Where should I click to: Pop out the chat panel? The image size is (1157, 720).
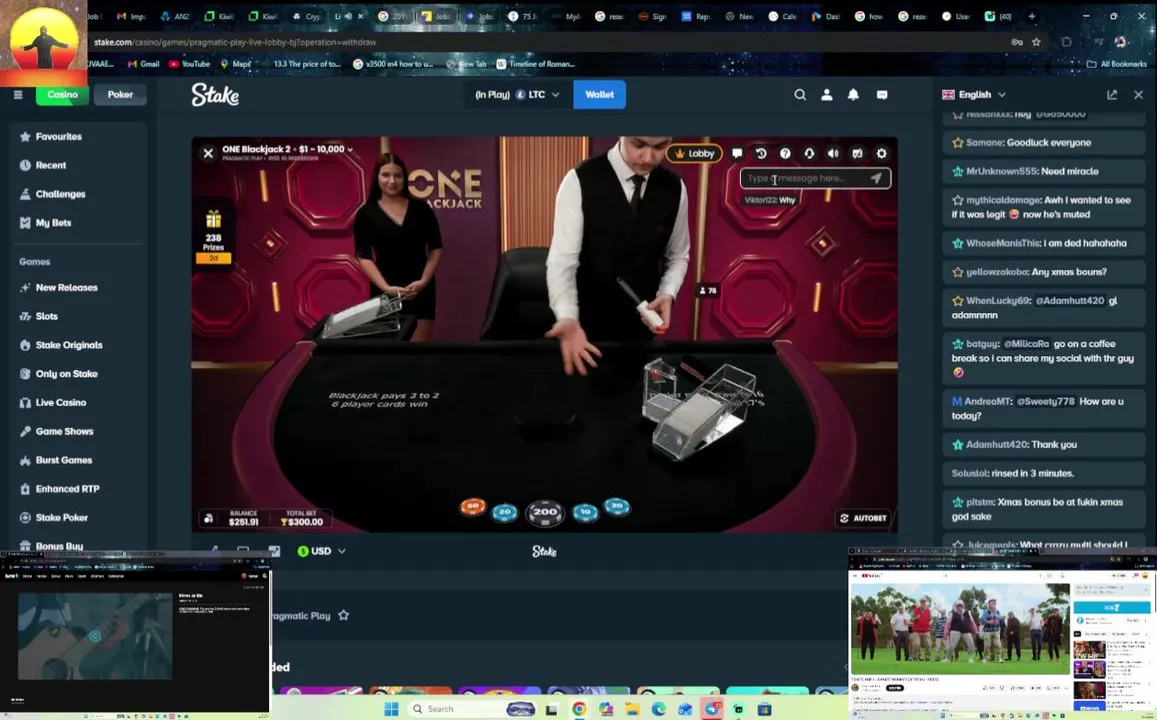coord(1112,94)
